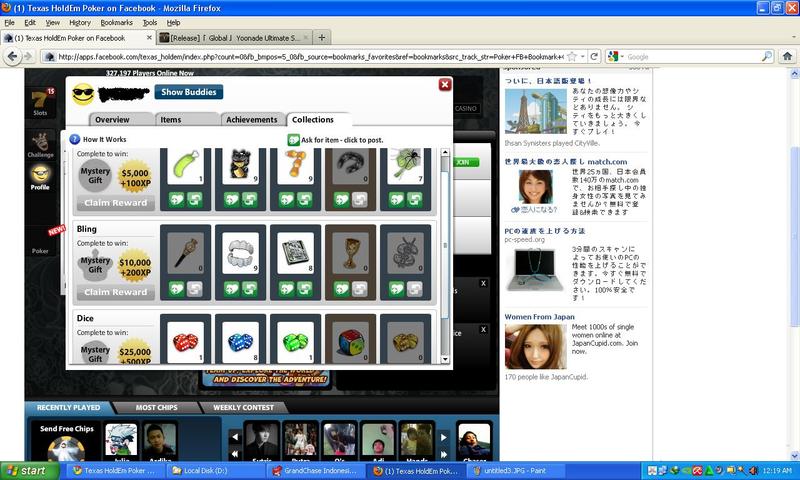Click collections list scroll up arrow

[445, 153]
